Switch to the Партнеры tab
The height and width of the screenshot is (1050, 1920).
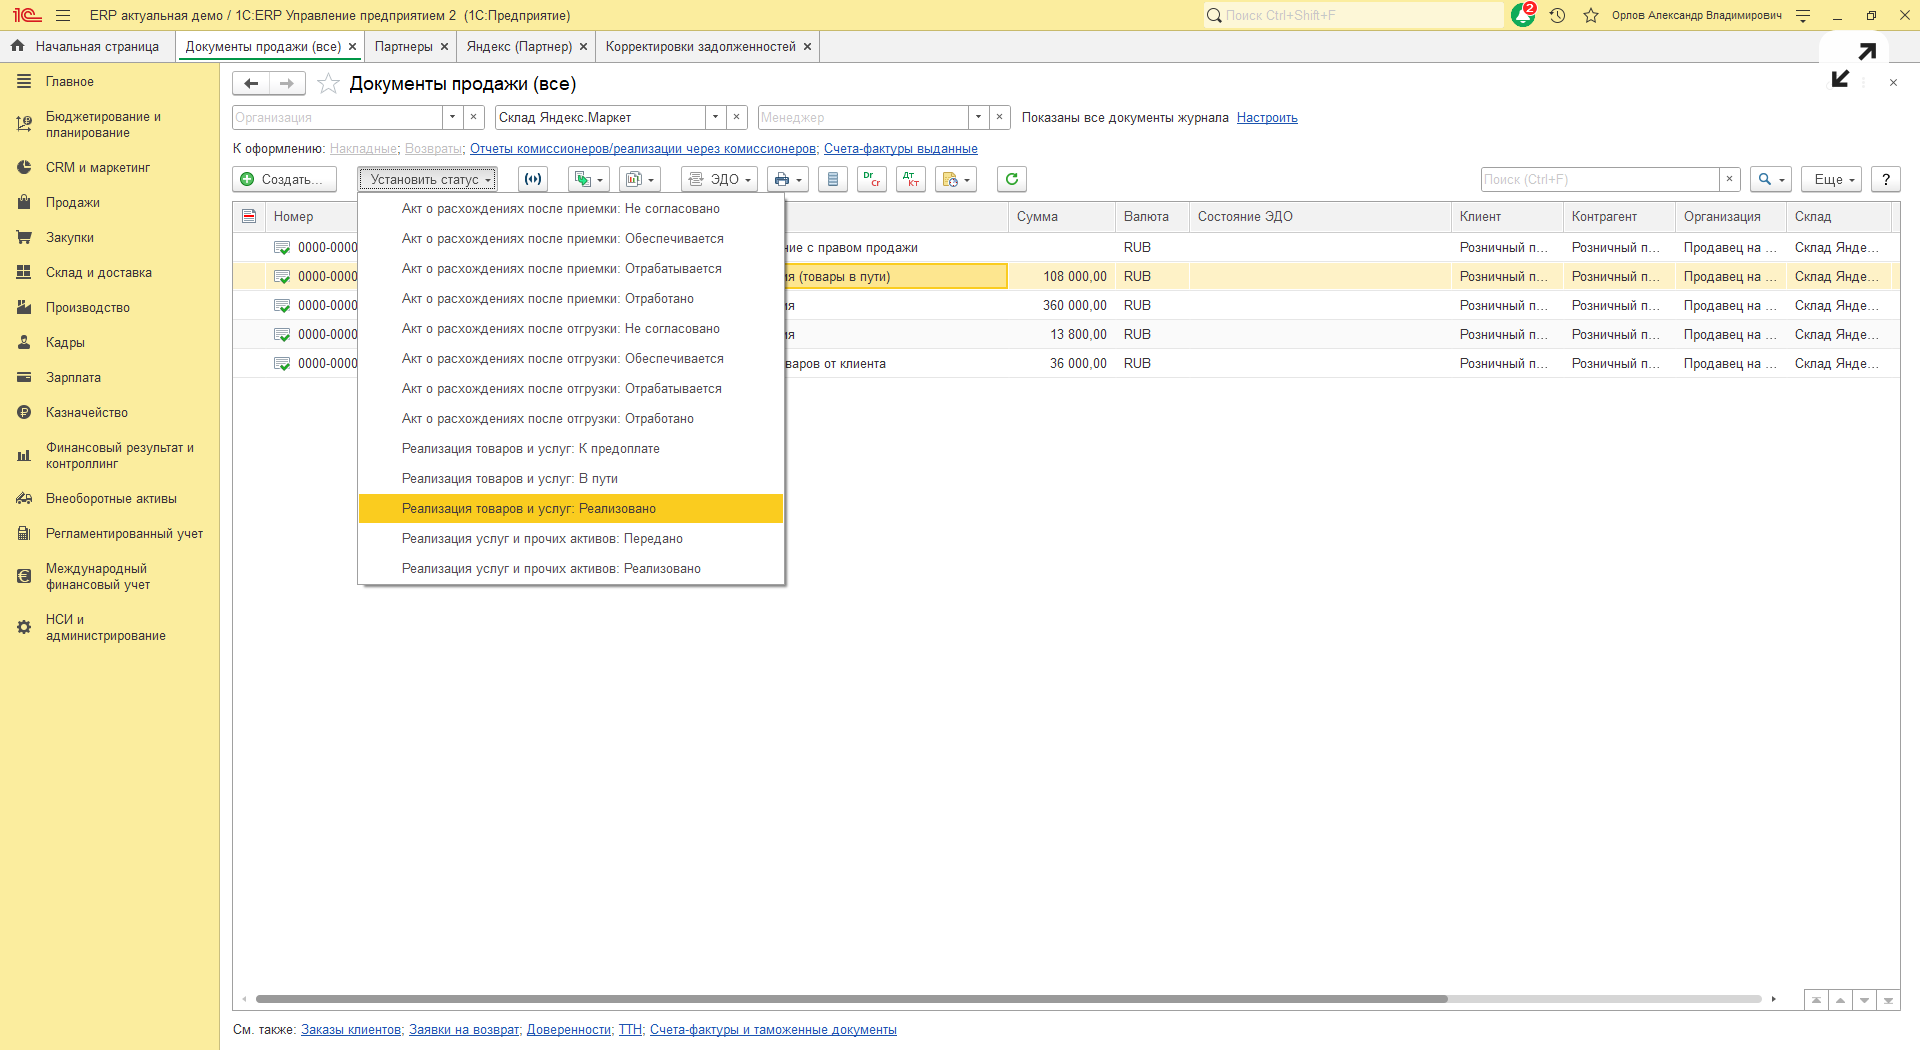pyautogui.click(x=403, y=47)
